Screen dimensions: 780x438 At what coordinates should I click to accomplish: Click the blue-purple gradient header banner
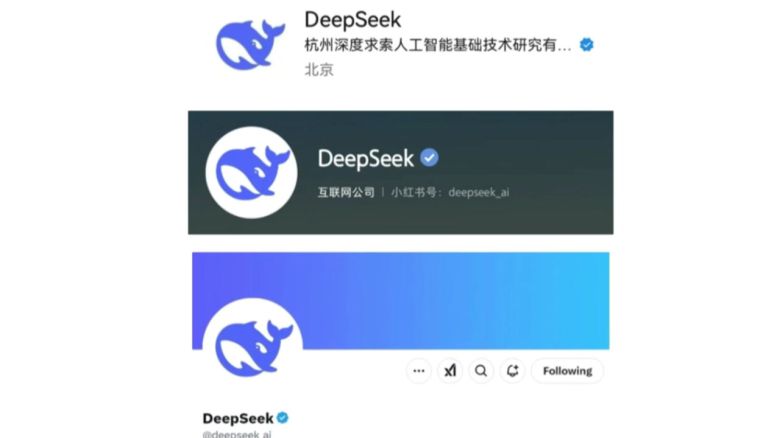click(x=401, y=300)
